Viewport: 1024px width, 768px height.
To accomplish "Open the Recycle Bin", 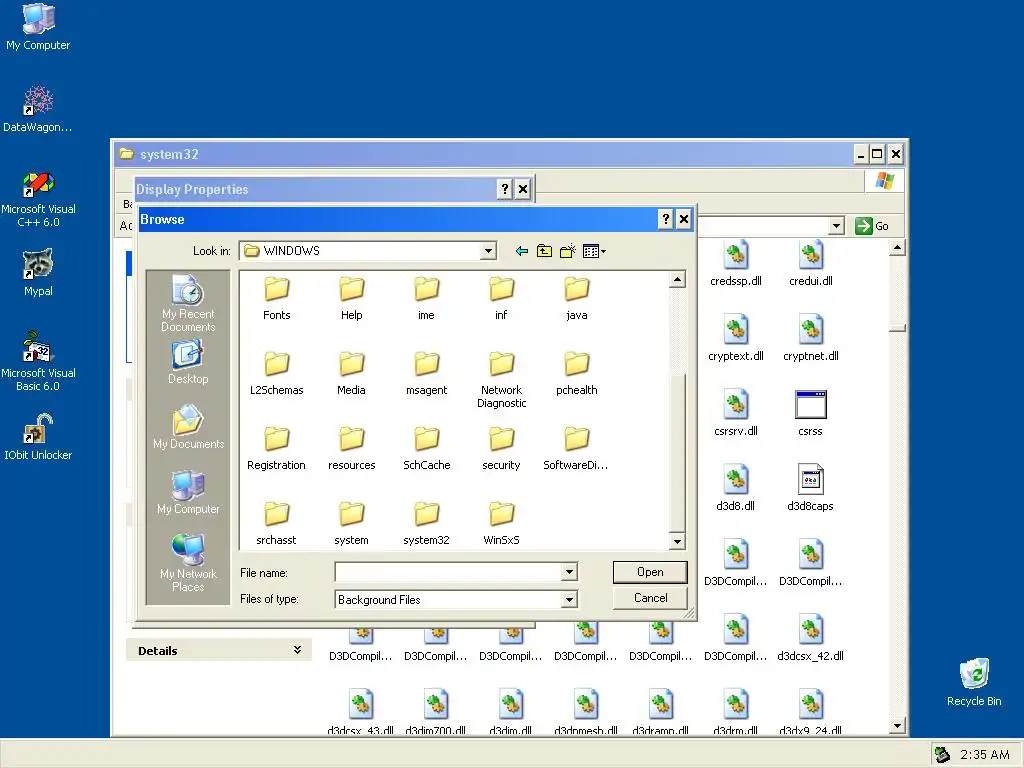I will [x=974, y=682].
